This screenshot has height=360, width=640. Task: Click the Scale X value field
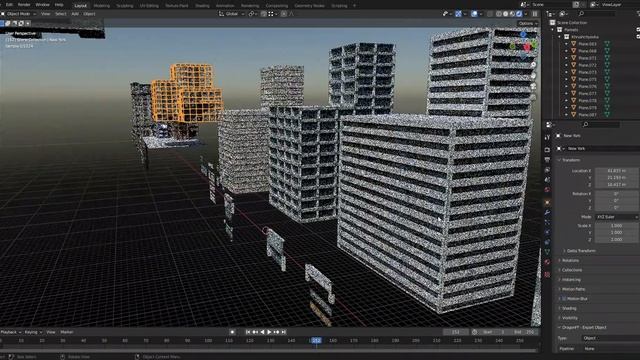click(617, 226)
